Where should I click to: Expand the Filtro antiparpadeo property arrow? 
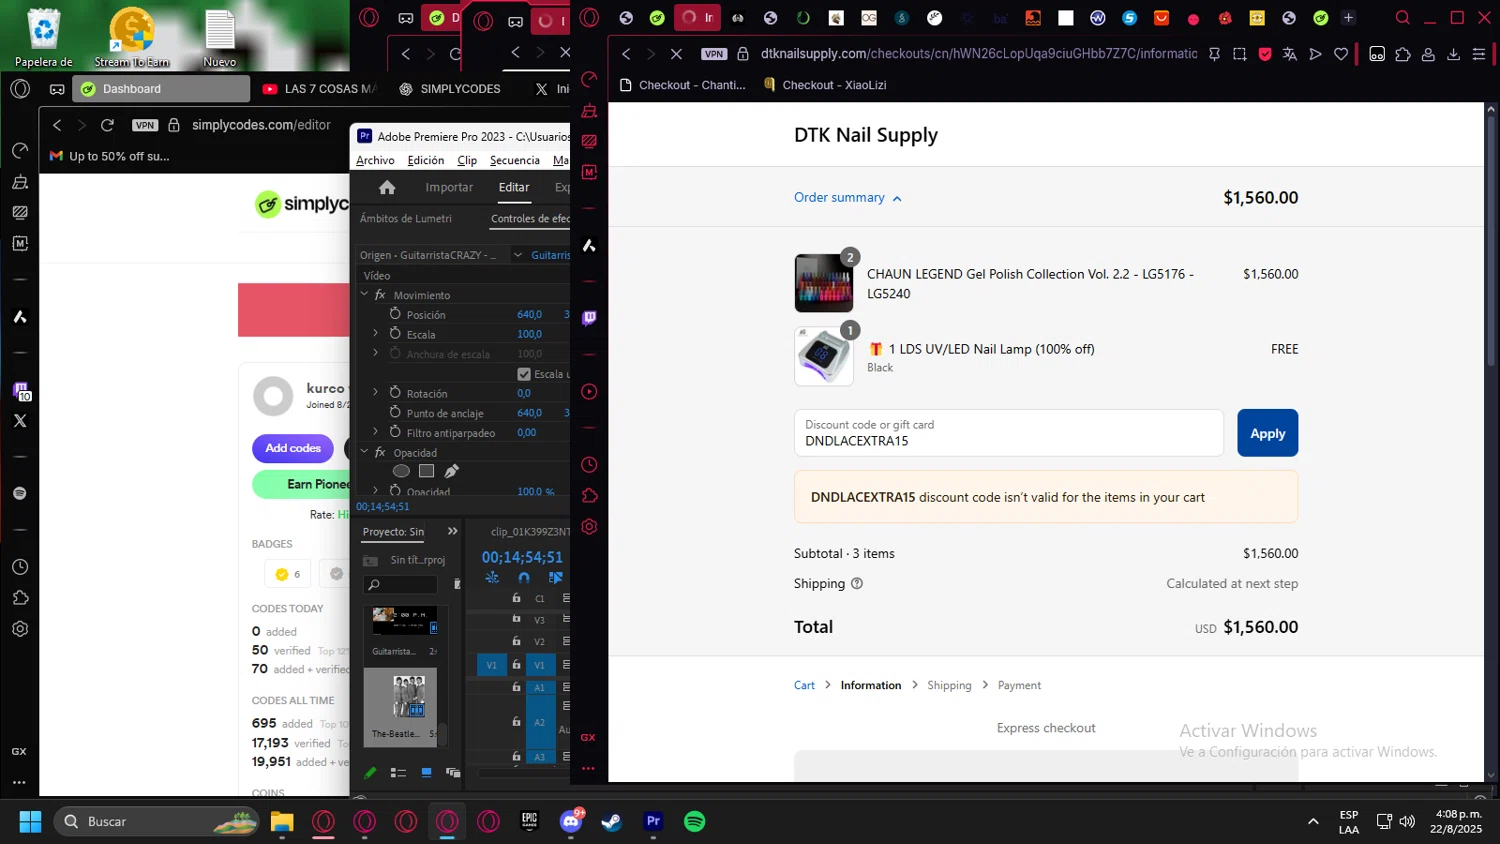pyautogui.click(x=376, y=432)
